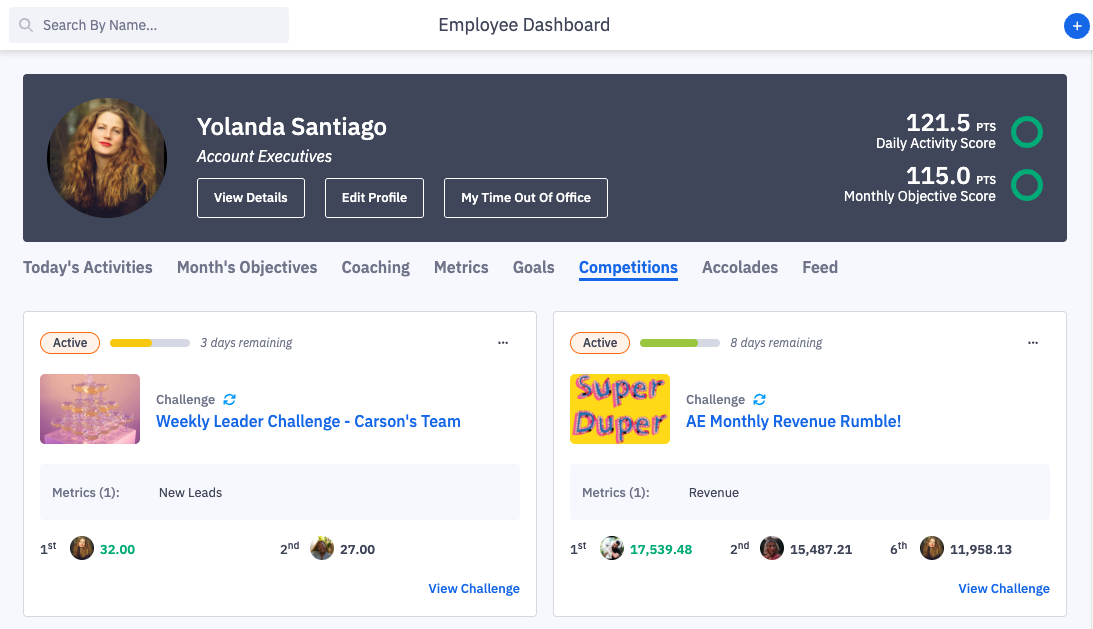Open the Weekly Leader Challenge options menu
The image size is (1093, 629).
pos(503,343)
